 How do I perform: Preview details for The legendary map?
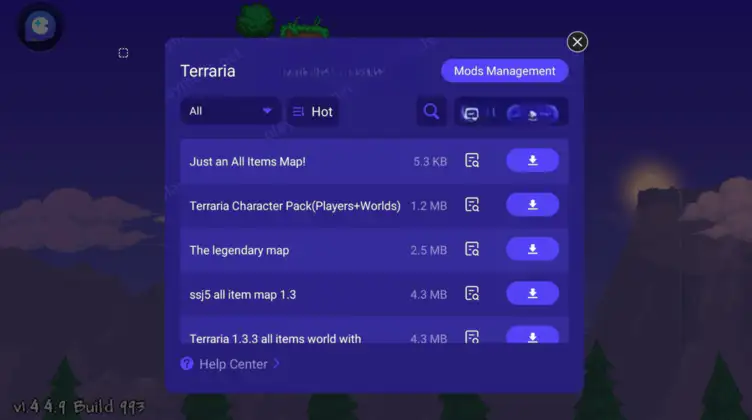[x=472, y=249]
